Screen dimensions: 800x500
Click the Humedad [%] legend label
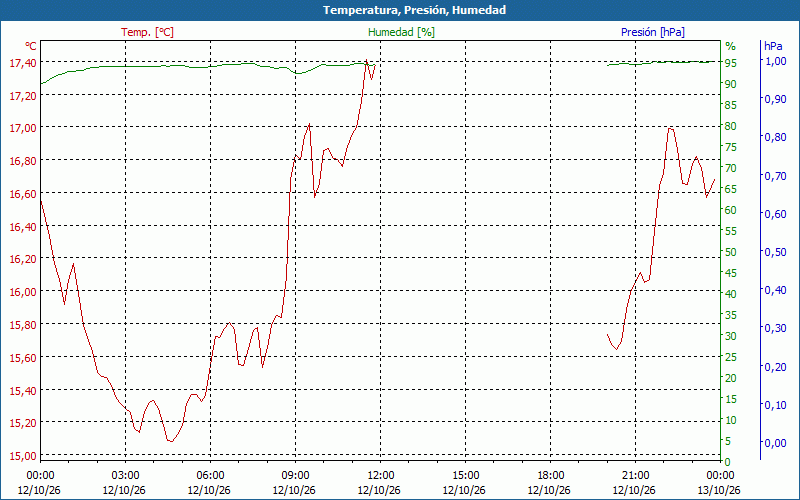point(401,32)
